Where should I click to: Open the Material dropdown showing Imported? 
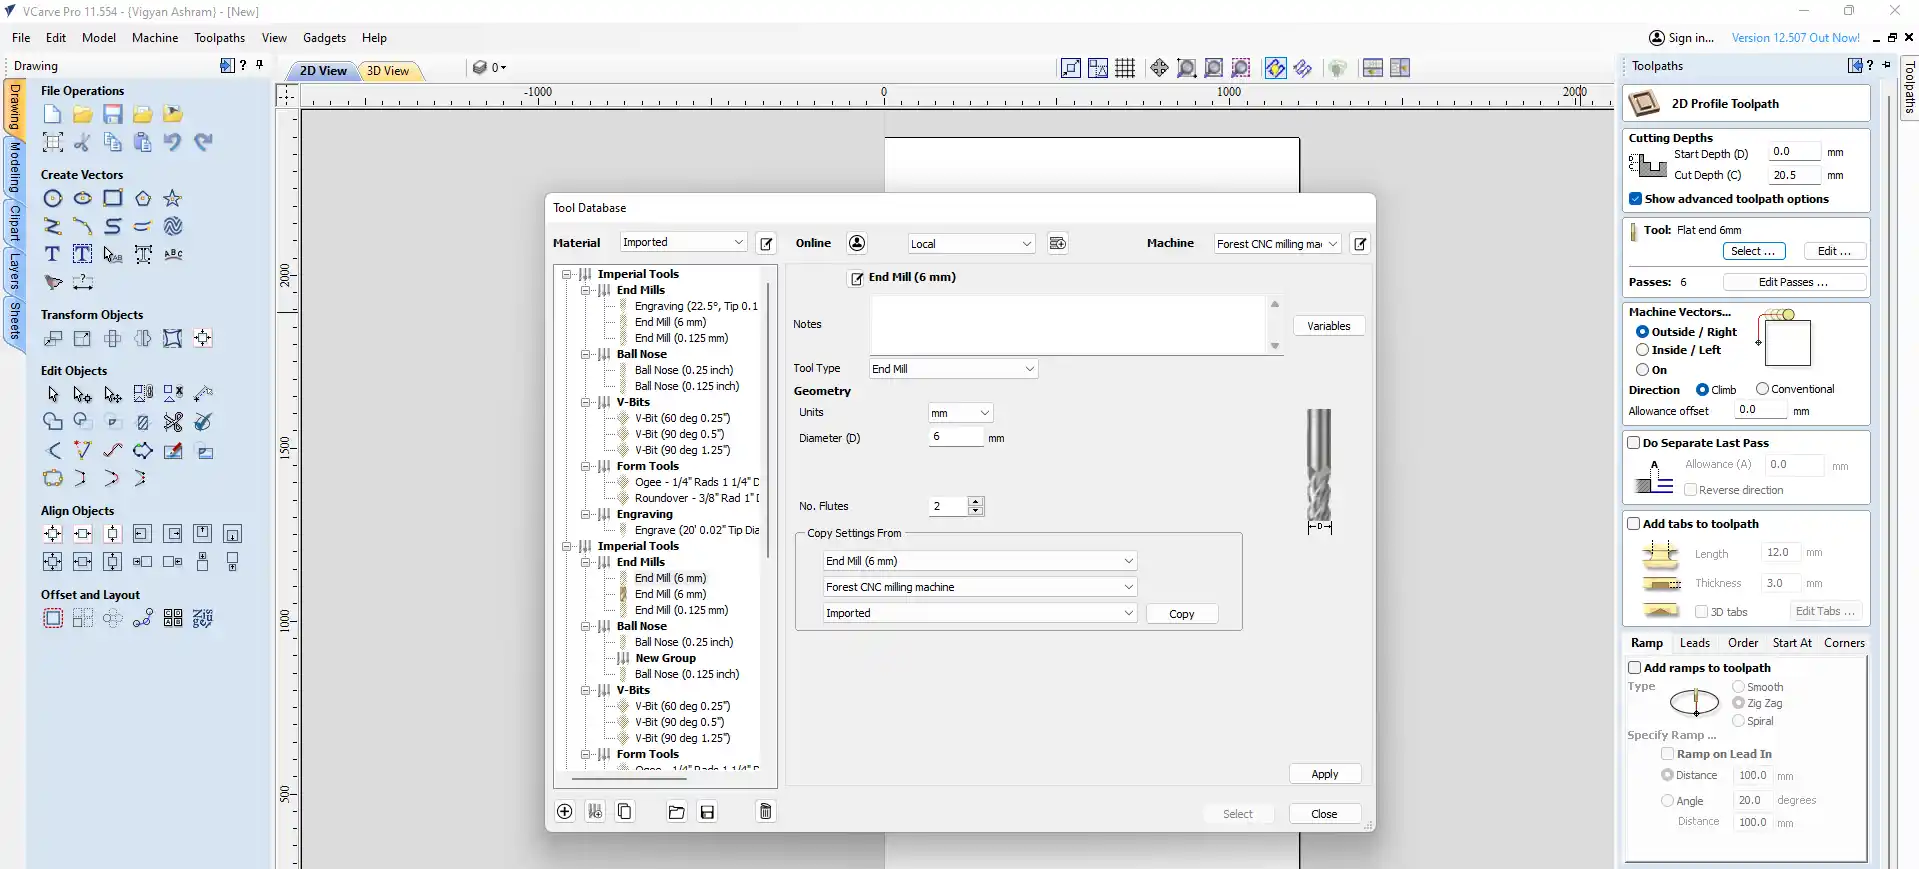coord(683,242)
